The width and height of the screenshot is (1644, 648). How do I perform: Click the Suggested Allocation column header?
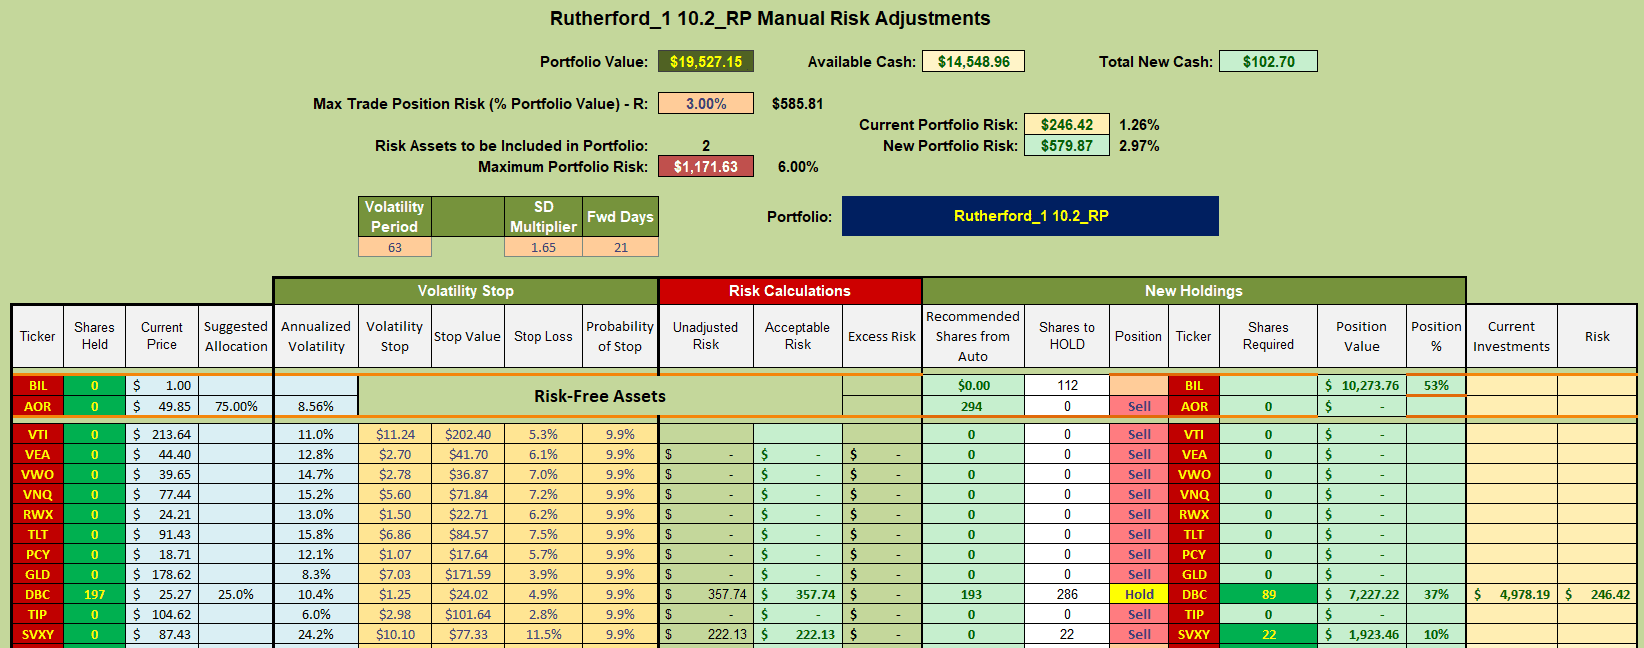coord(236,336)
